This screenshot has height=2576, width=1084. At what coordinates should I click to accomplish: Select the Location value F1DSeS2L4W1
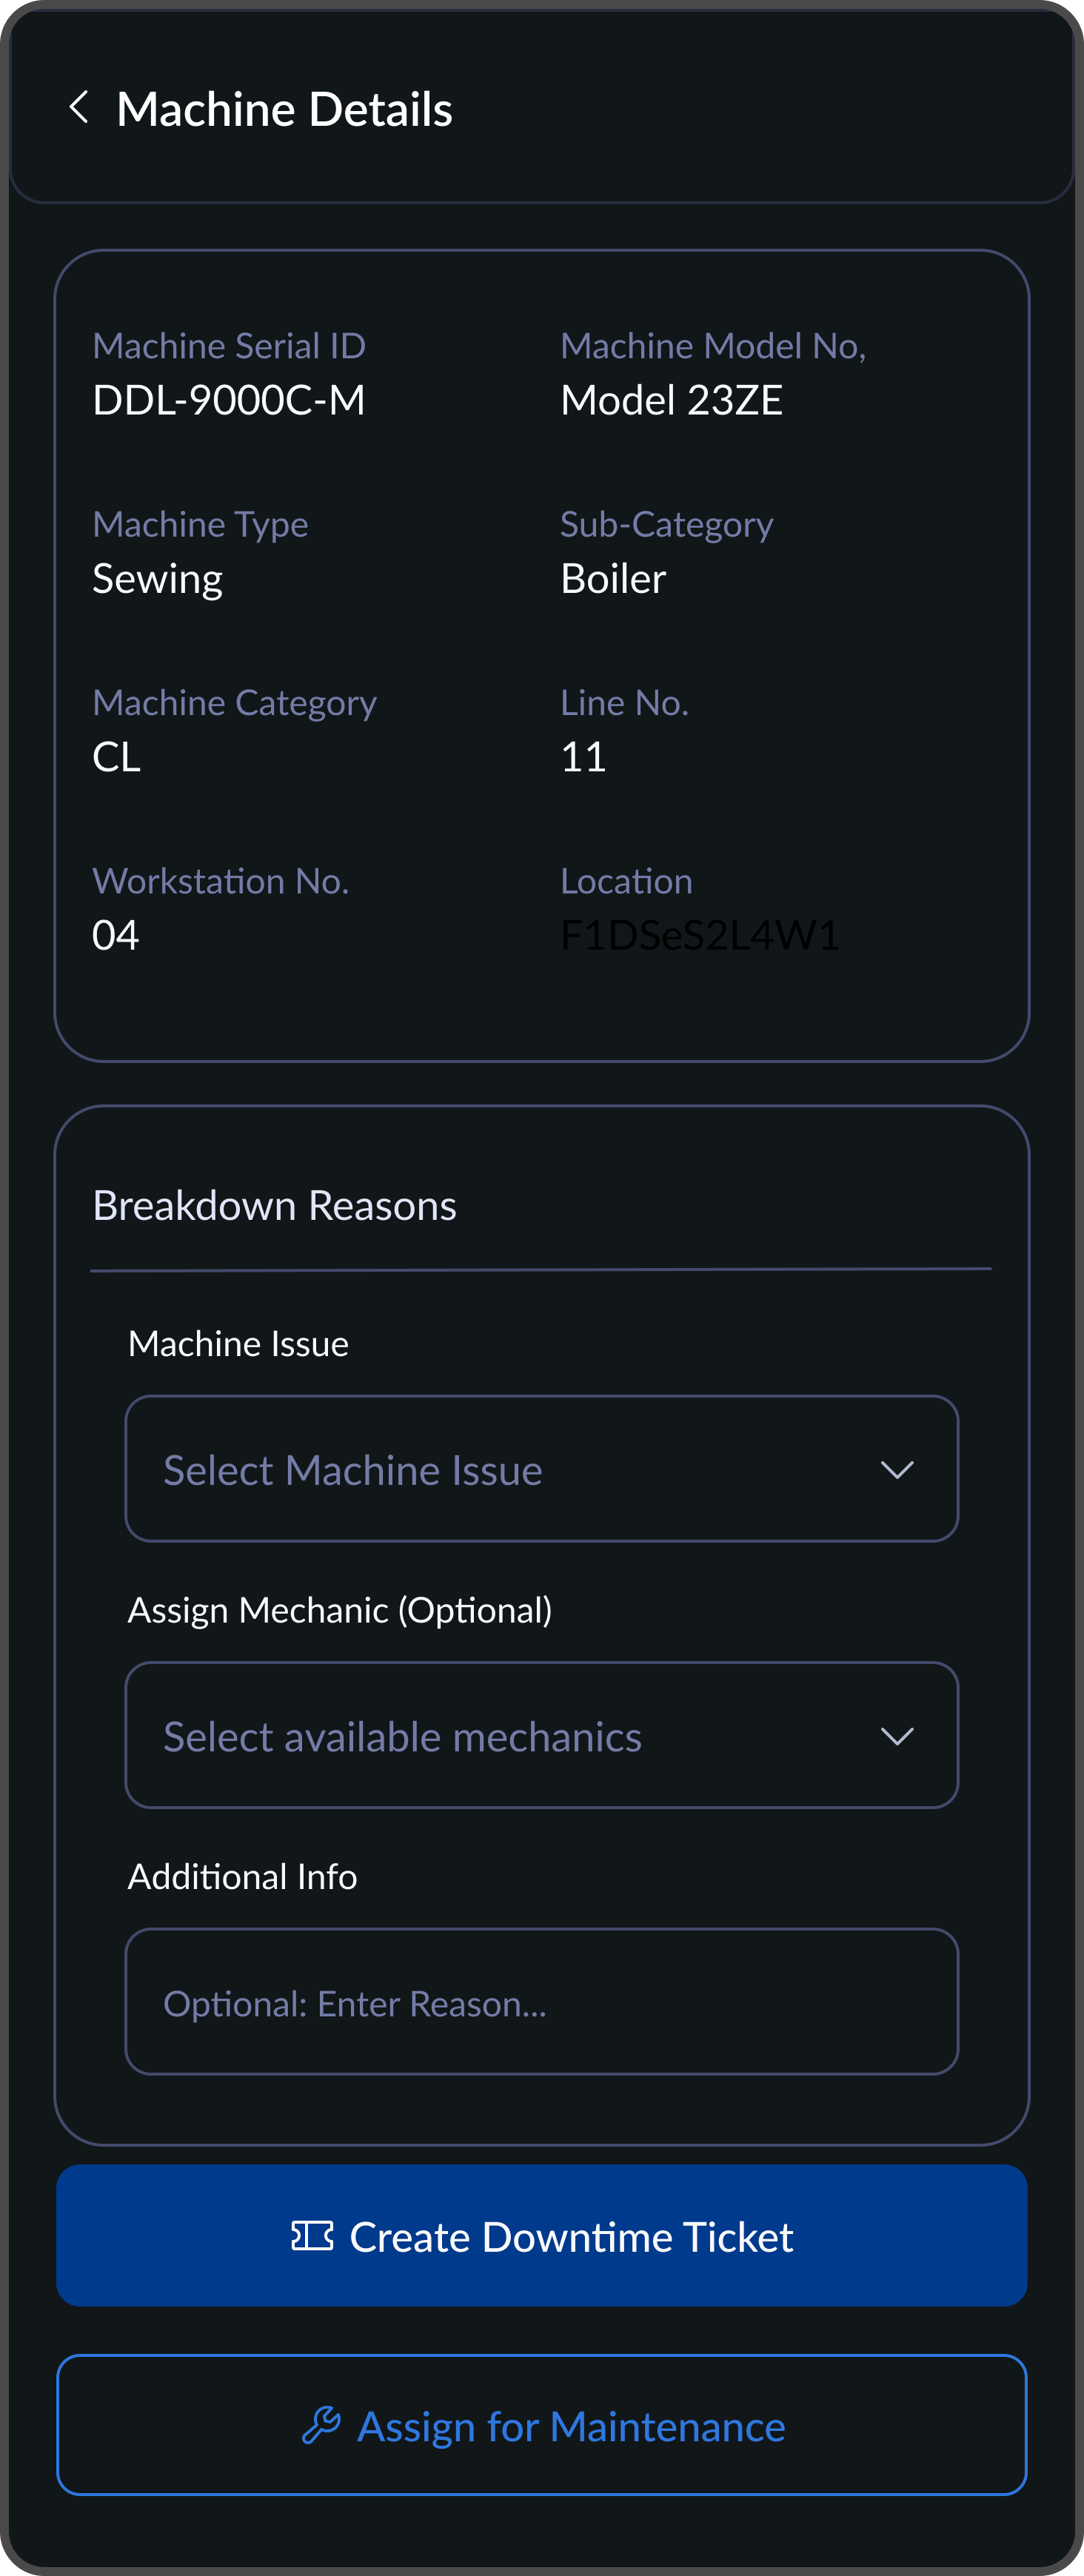point(700,935)
